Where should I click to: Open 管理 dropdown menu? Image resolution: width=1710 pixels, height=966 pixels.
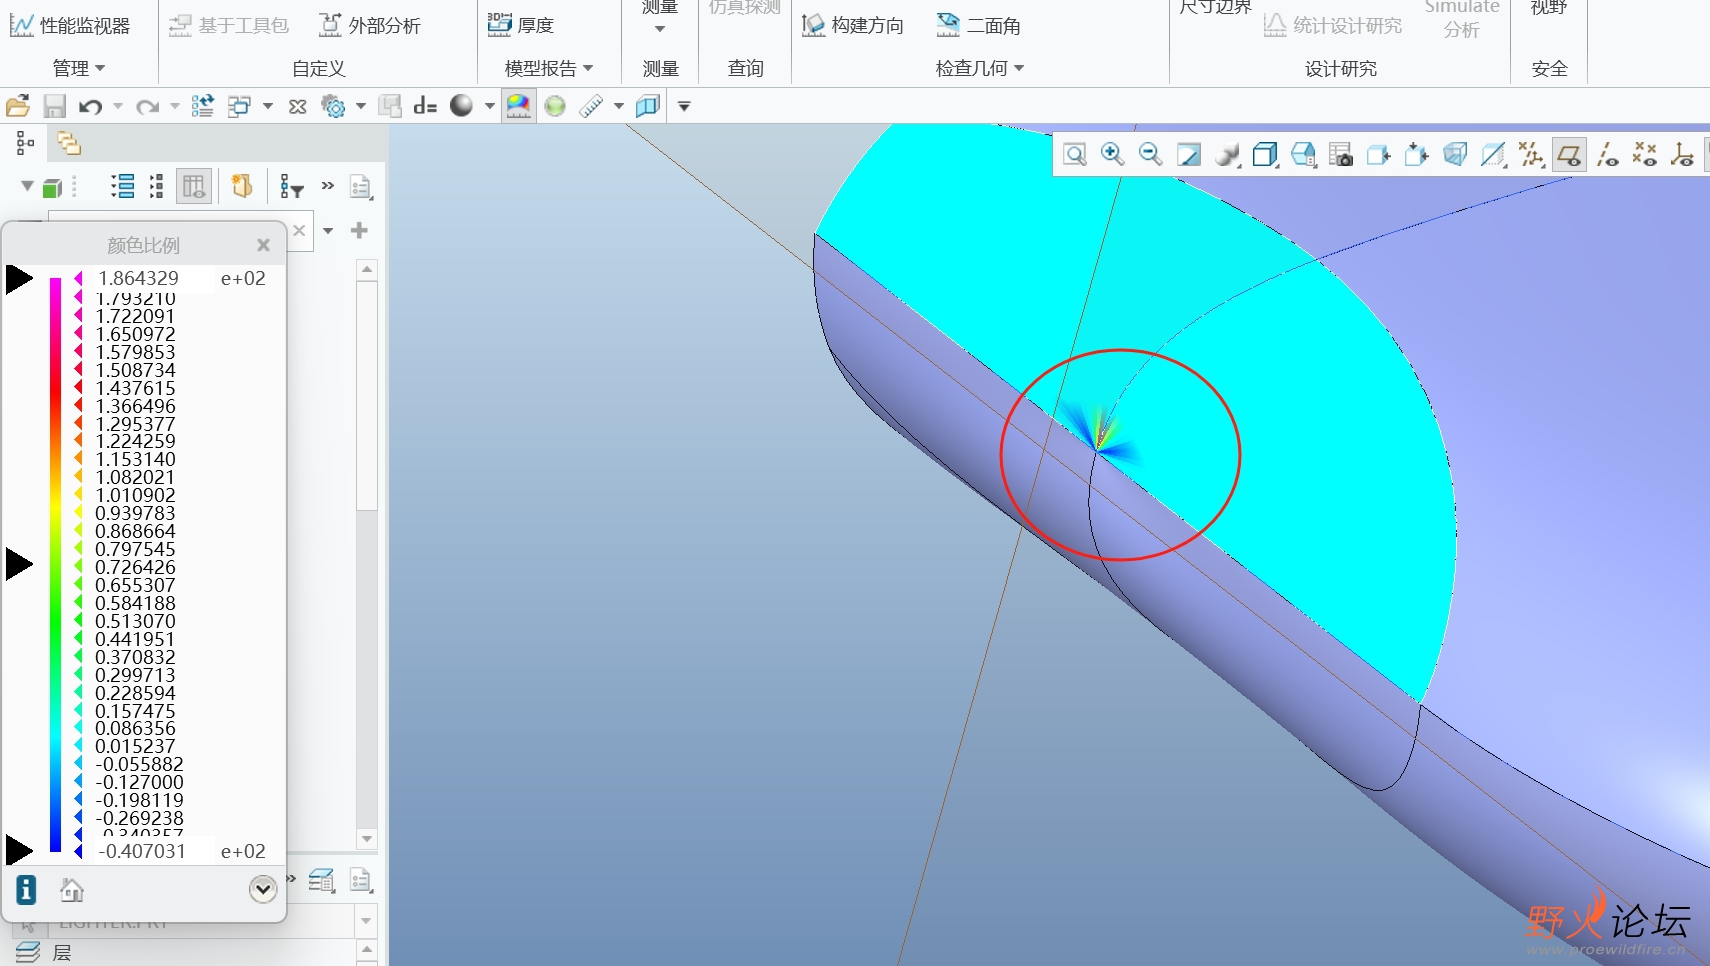78,68
